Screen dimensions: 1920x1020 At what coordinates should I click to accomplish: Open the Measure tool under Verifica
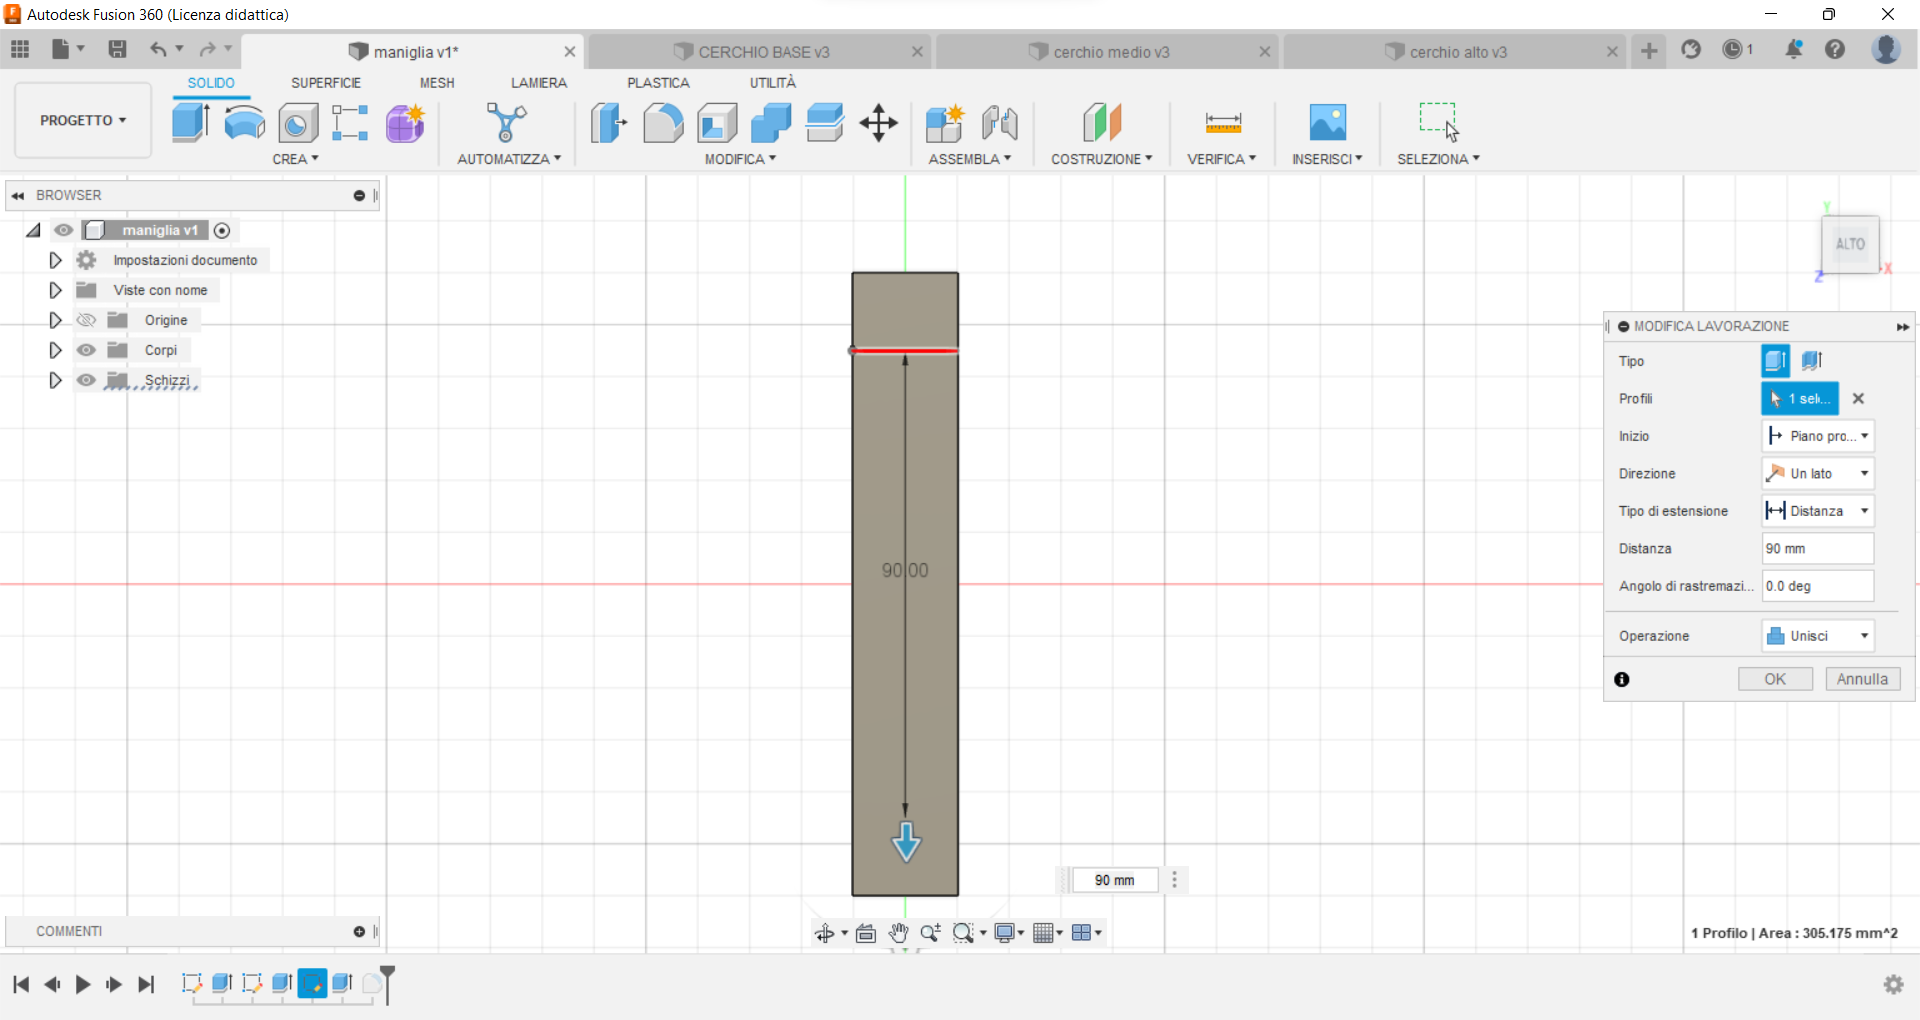point(1223,123)
